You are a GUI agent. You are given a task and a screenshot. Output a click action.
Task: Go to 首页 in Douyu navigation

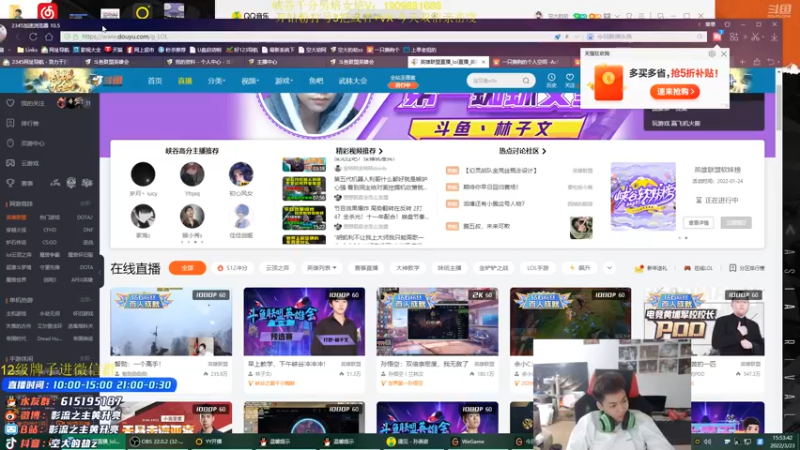pos(155,81)
